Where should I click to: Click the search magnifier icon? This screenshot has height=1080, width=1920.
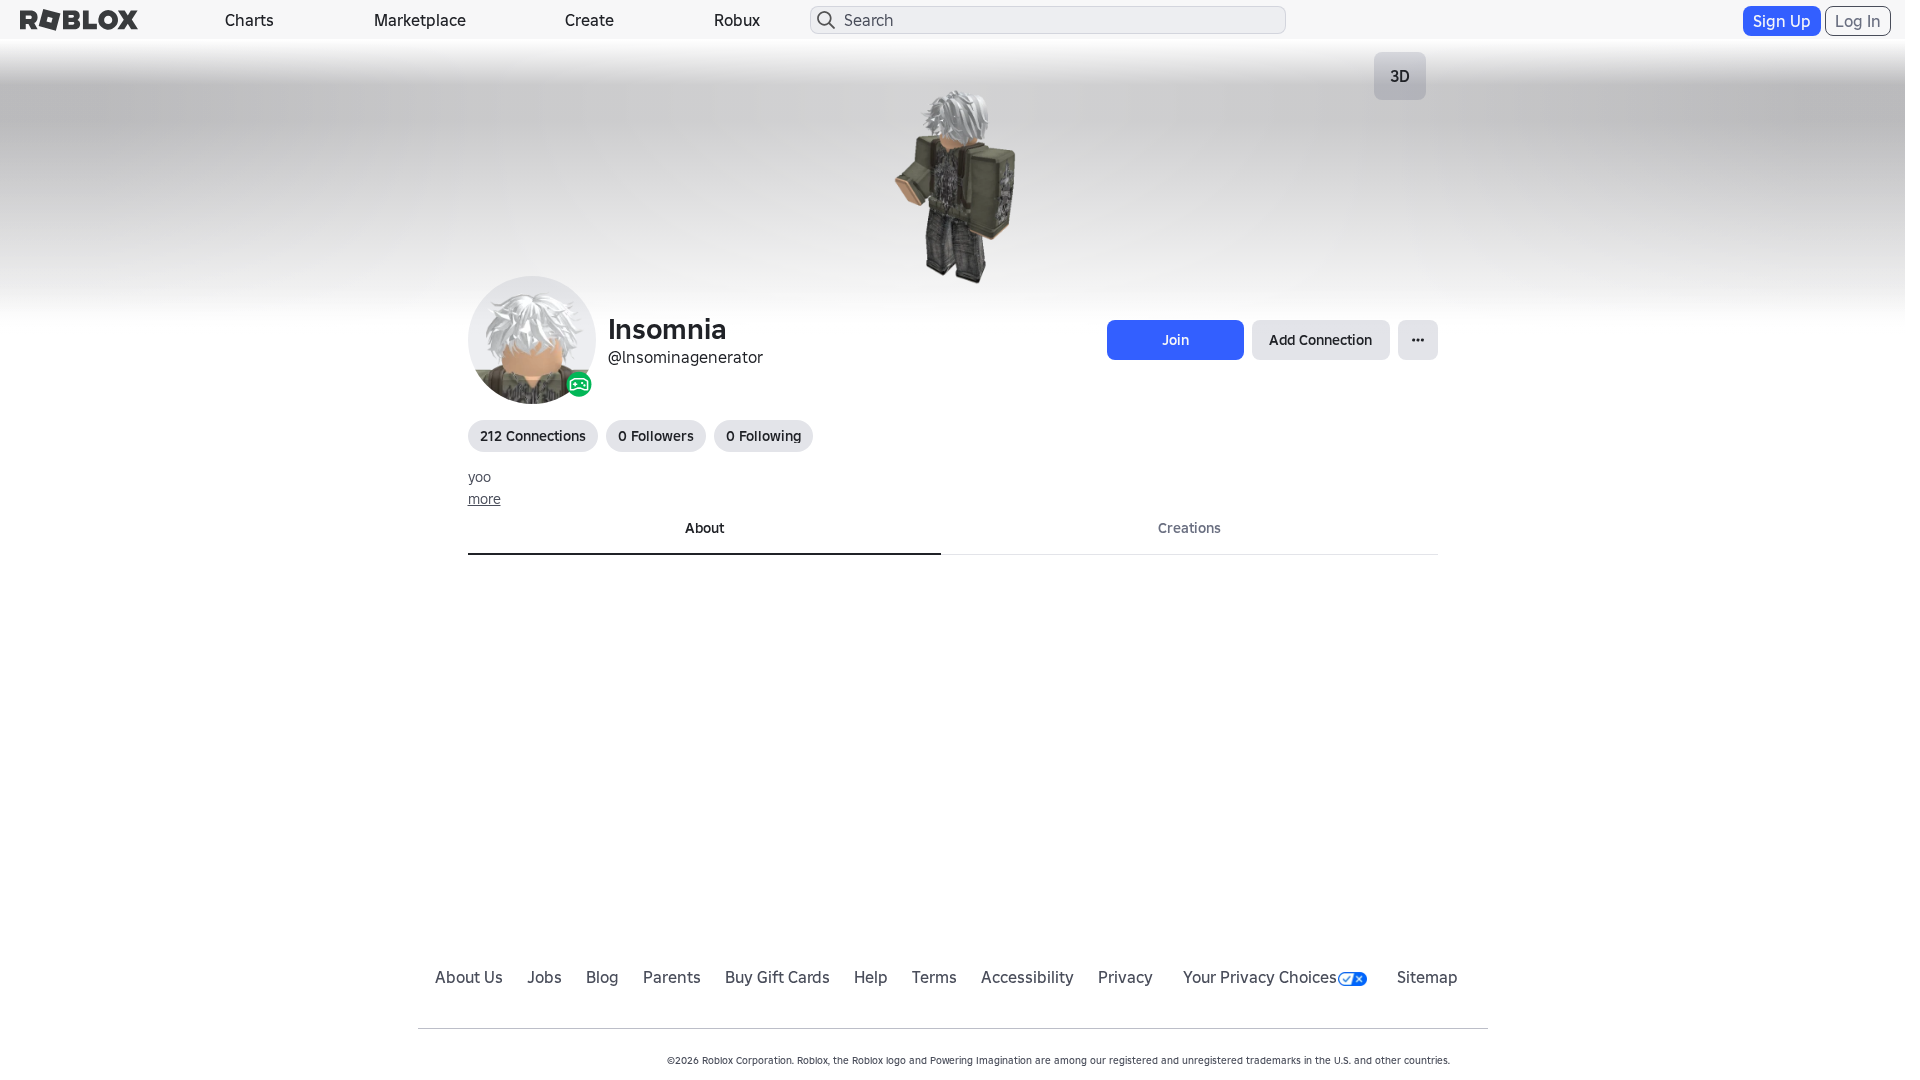point(825,20)
